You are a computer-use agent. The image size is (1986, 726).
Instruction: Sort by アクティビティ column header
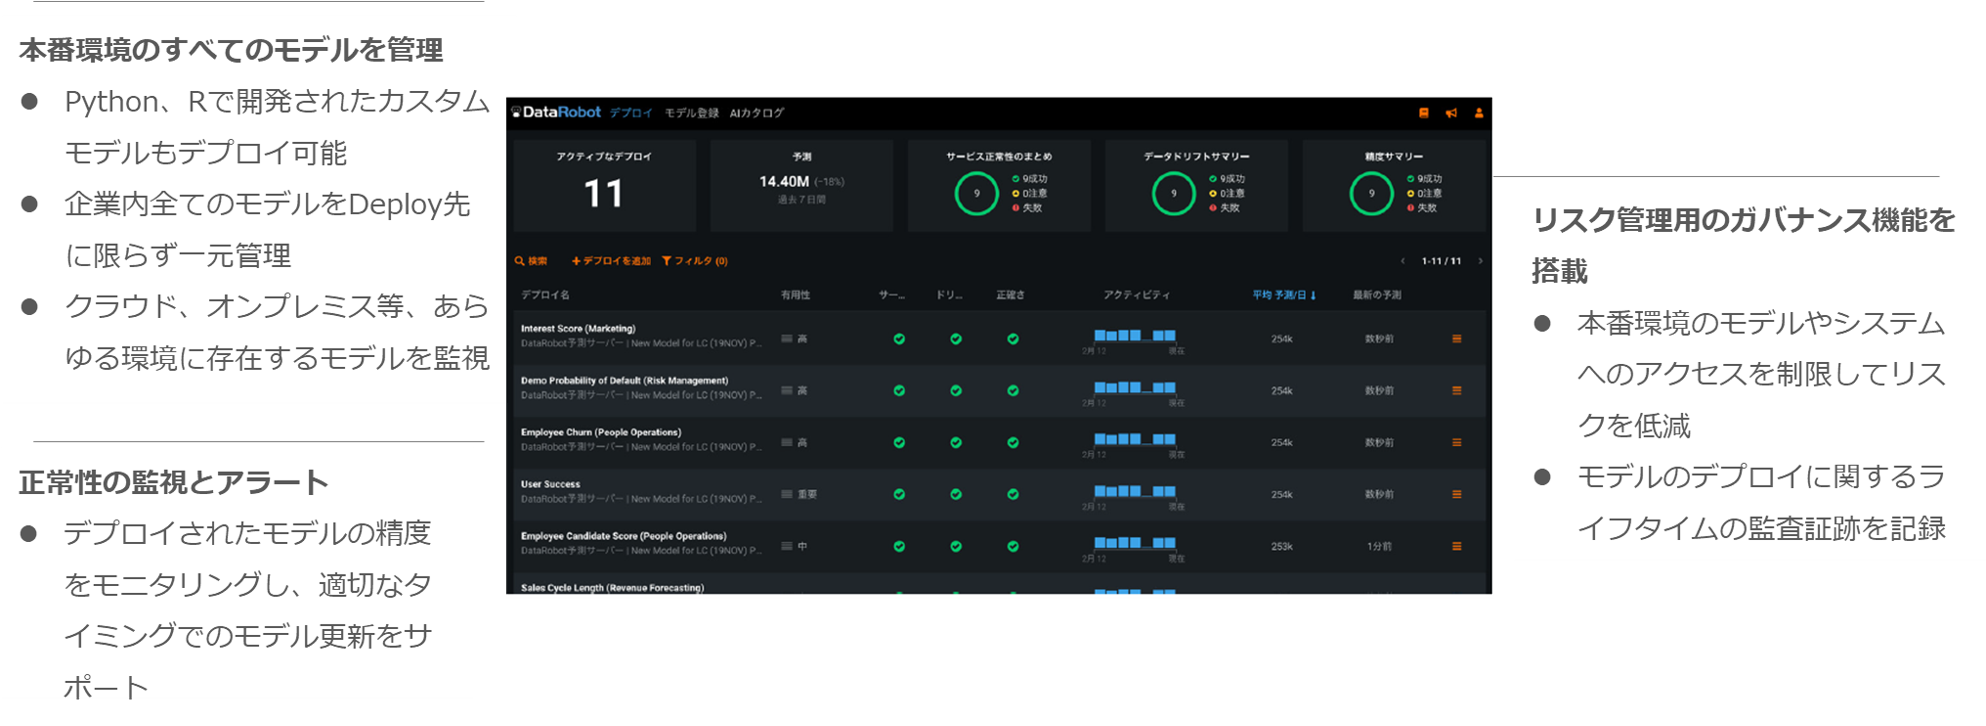click(1137, 295)
